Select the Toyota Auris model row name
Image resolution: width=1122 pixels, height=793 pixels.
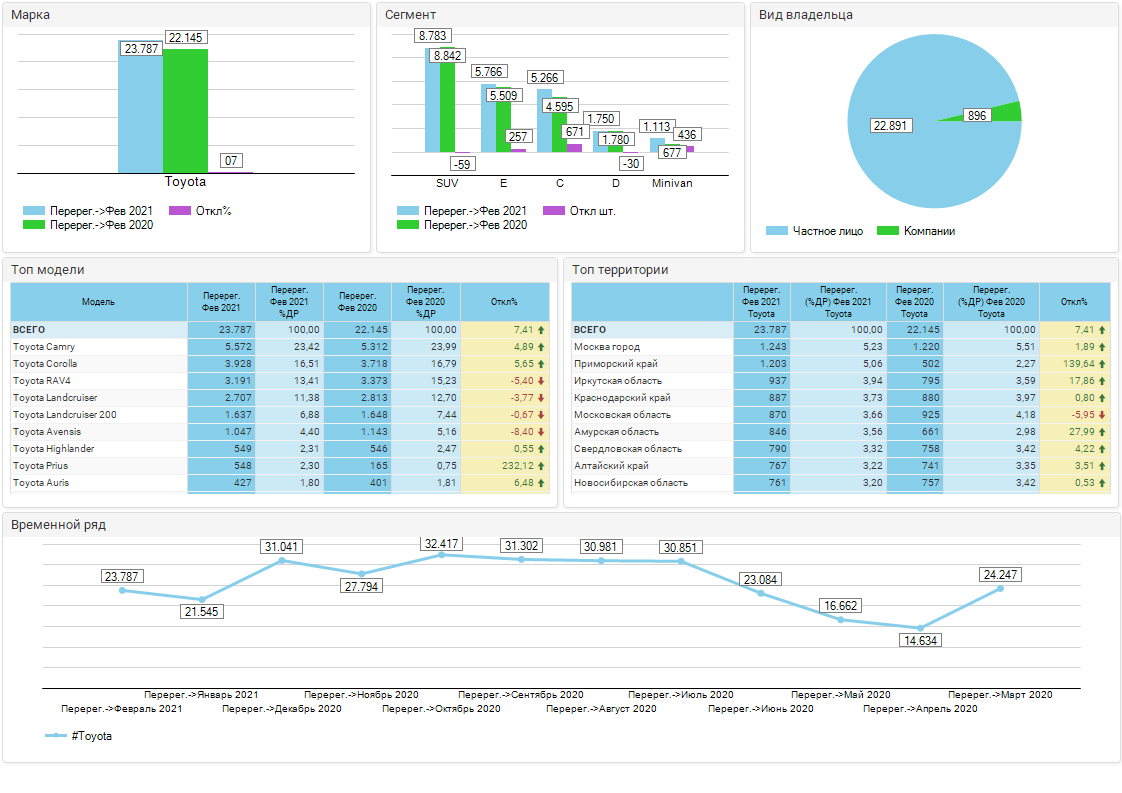point(42,483)
